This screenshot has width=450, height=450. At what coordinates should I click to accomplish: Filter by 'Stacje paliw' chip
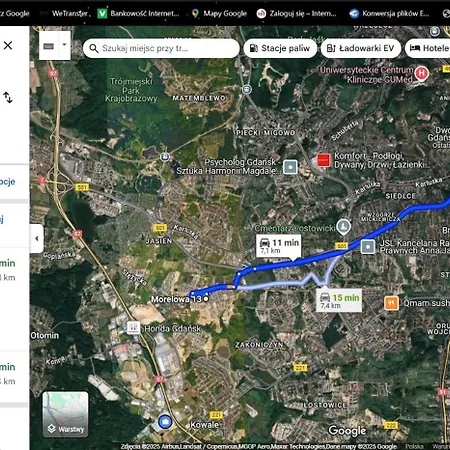[280, 48]
